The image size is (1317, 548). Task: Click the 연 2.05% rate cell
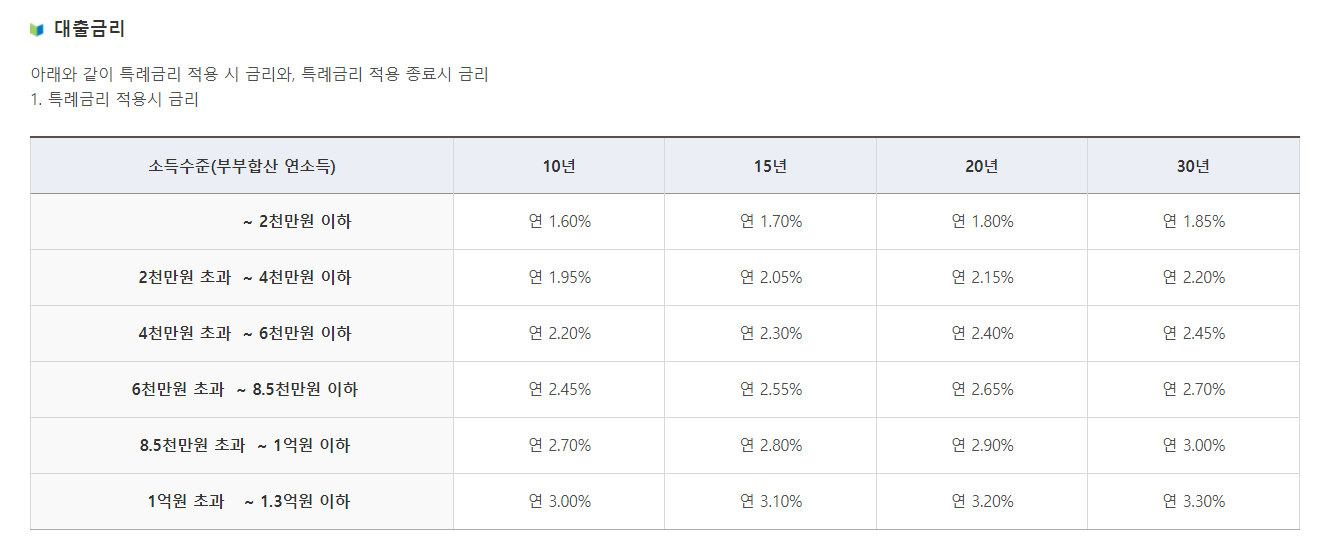[x=770, y=278]
